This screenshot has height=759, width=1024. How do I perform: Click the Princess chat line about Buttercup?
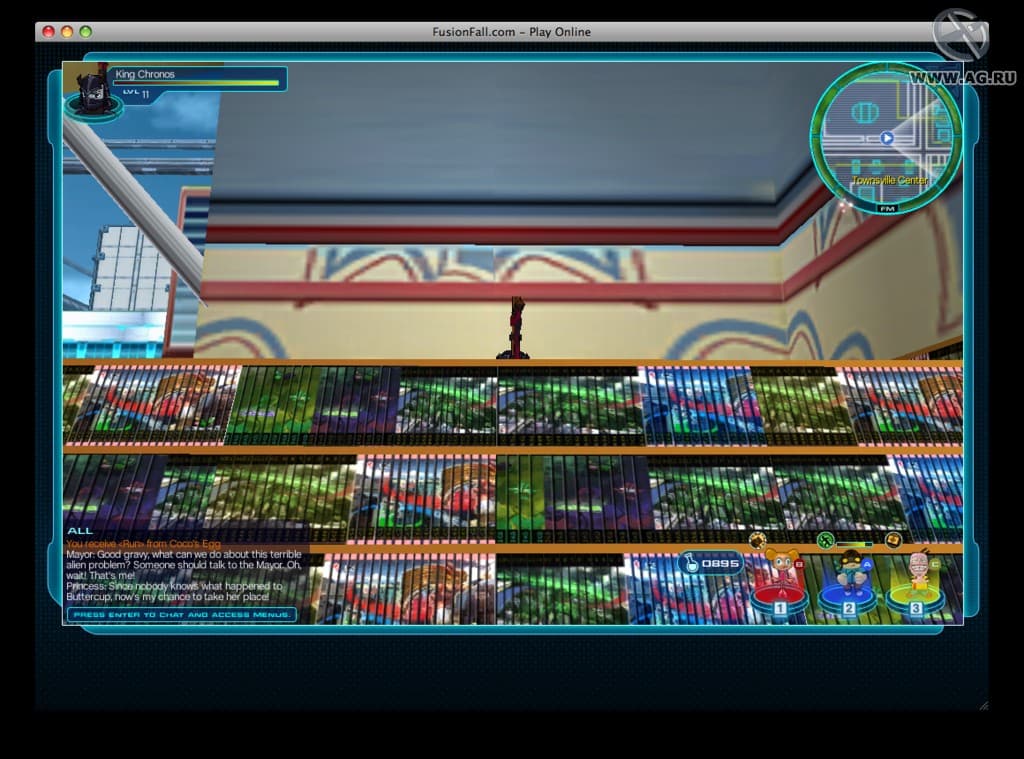(174, 592)
